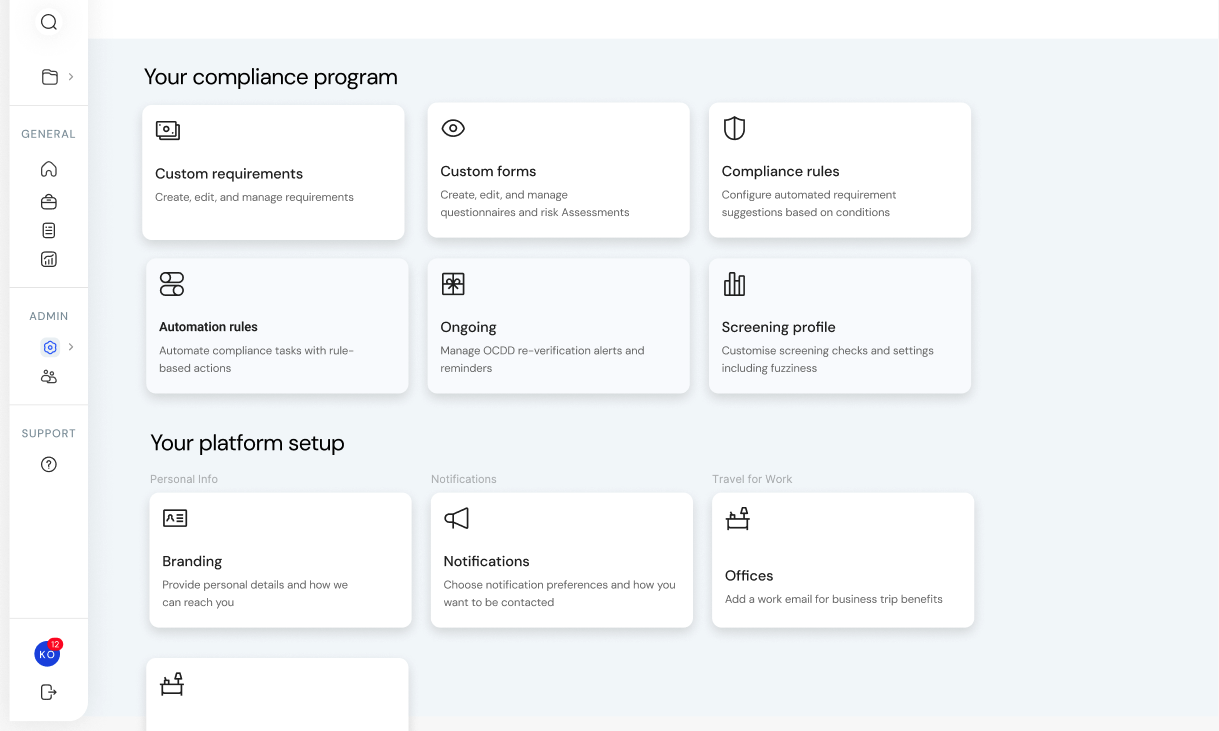The height and width of the screenshot is (731, 1219).
Task: Click the Notifications megaphone icon
Action: tap(456, 518)
